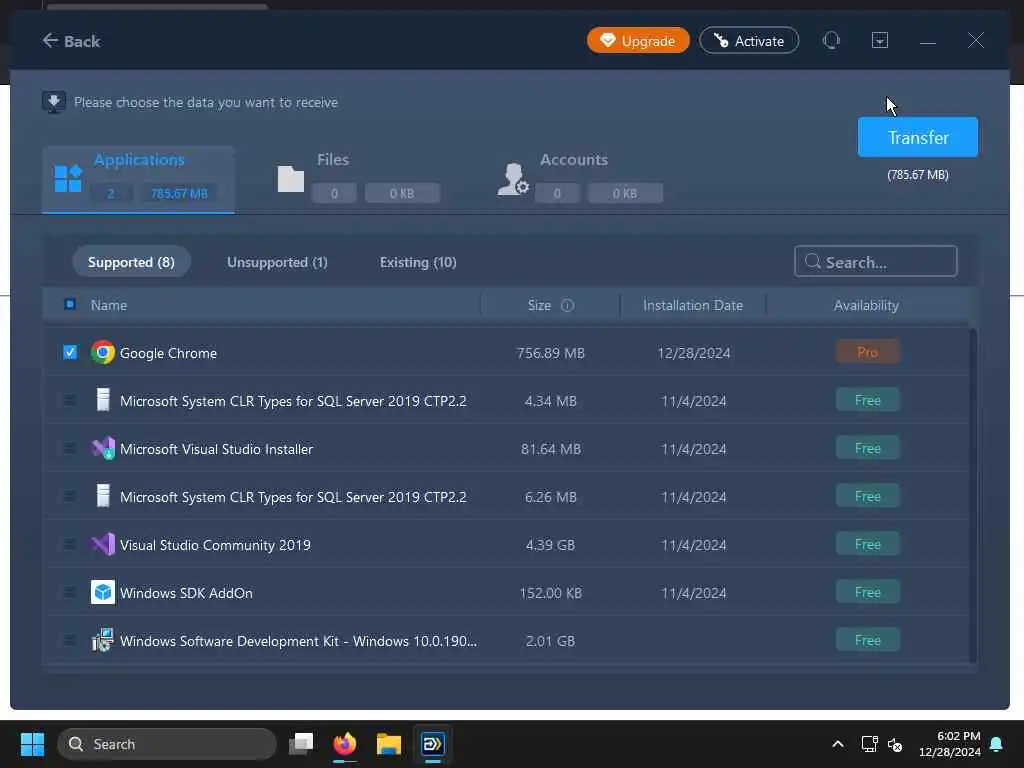Check the 6.26 MB SQL CLR Types checkbox
Screen dimensions: 1024x768
pyautogui.click(x=70, y=496)
